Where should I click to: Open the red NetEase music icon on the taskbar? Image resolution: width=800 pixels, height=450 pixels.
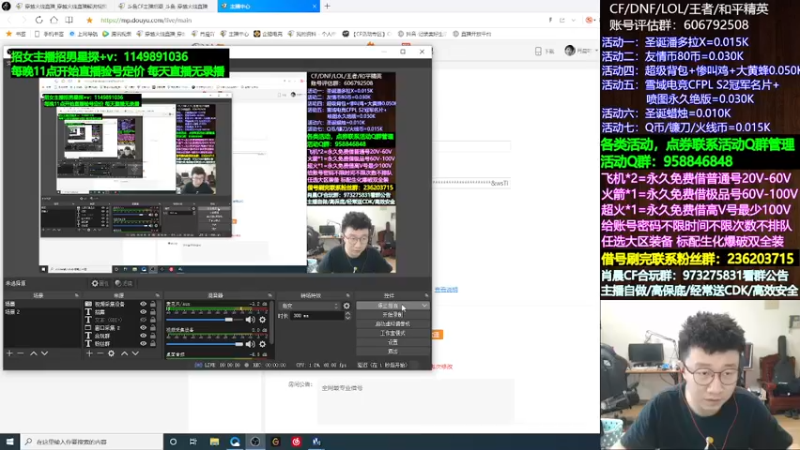tap(296, 442)
